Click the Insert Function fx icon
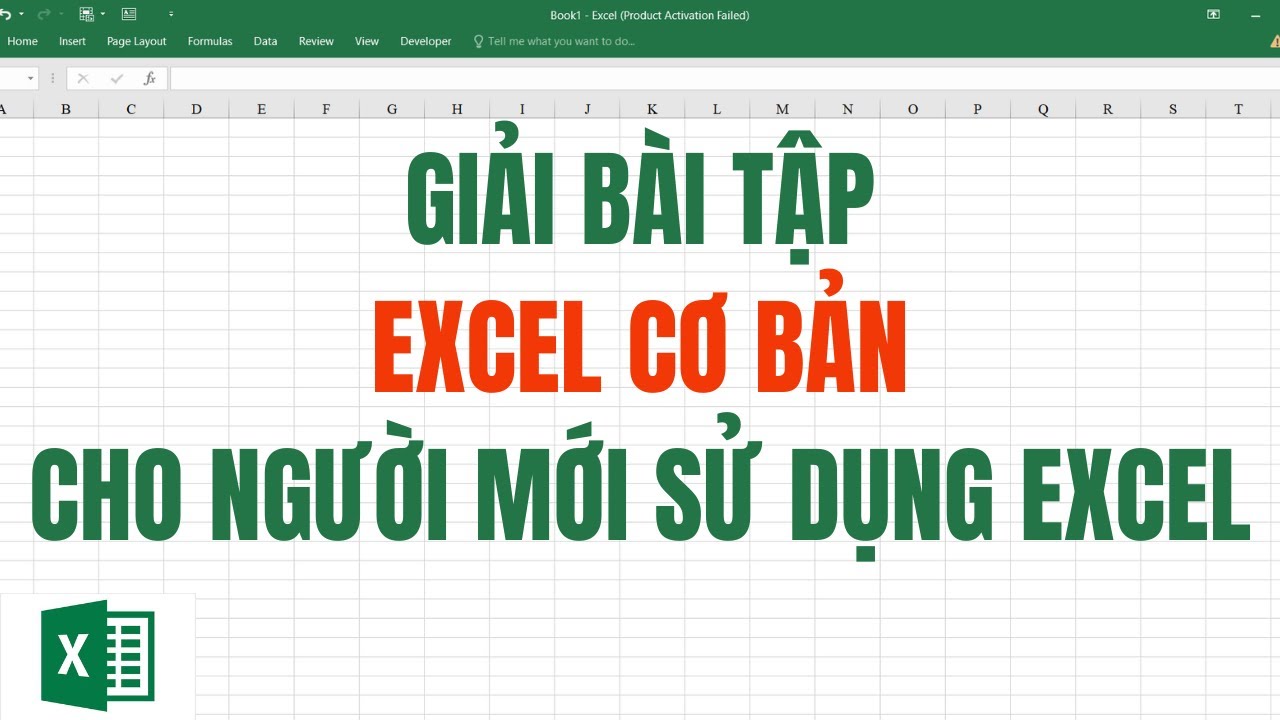The height and width of the screenshot is (720, 1280). pos(150,78)
